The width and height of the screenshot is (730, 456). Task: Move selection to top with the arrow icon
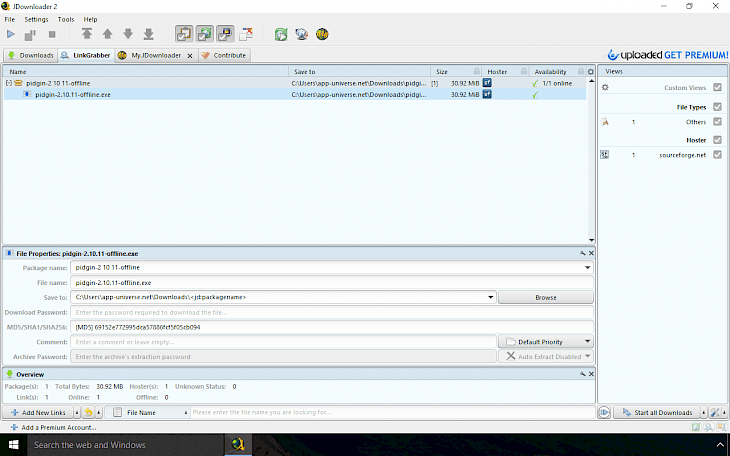(87, 34)
